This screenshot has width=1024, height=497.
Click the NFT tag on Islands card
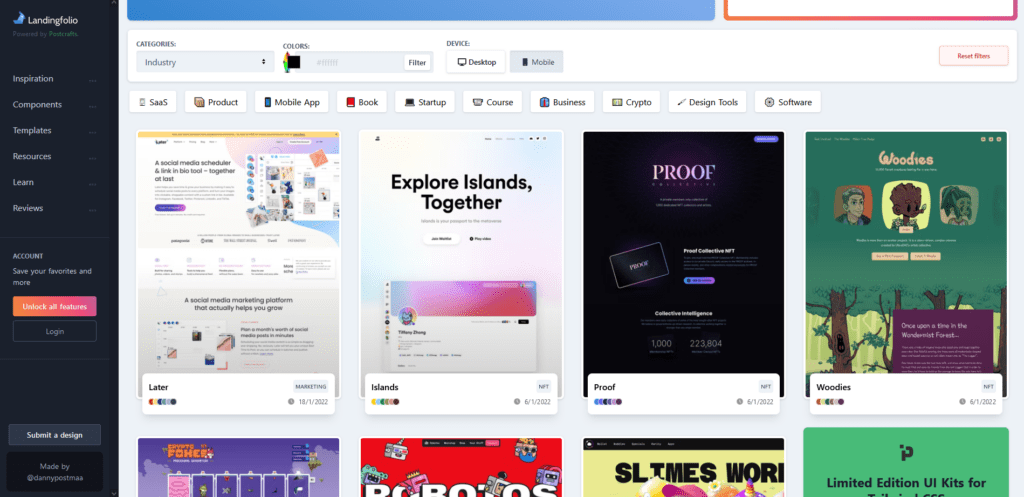click(543, 387)
